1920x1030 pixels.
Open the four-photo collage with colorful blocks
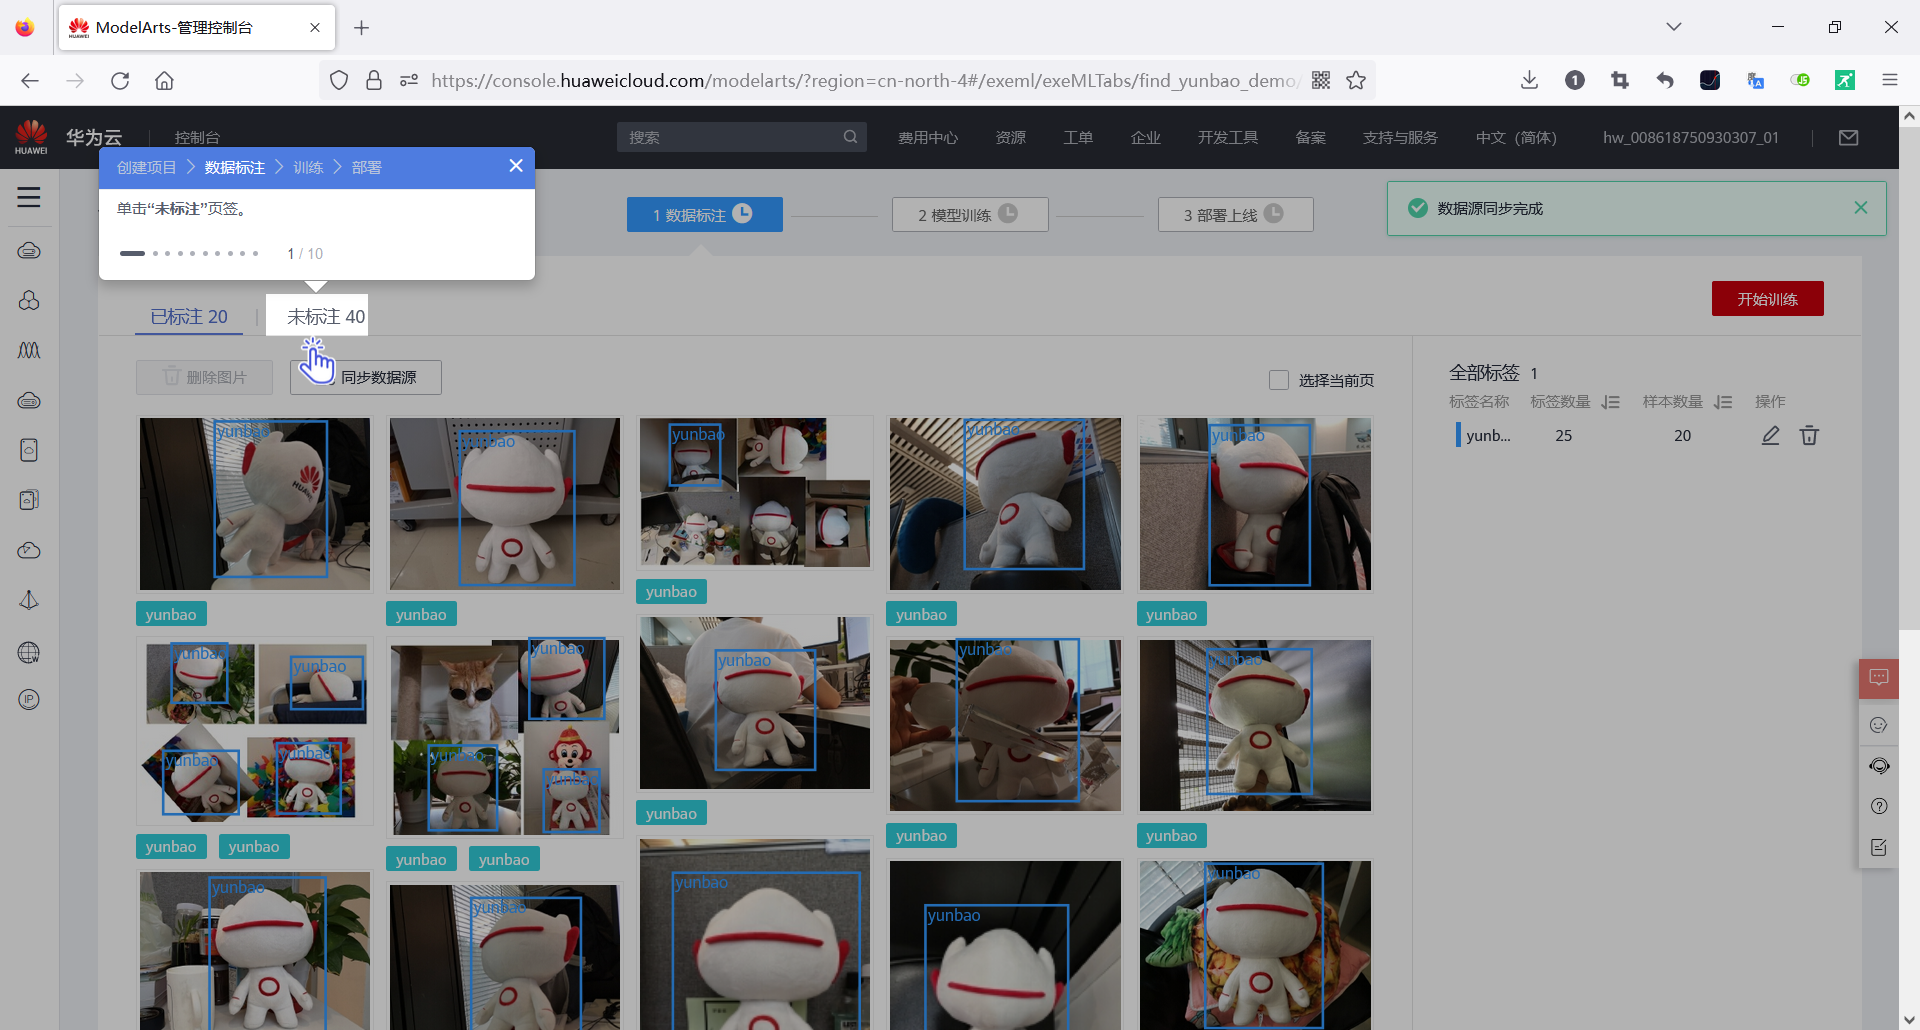[255, 730]
